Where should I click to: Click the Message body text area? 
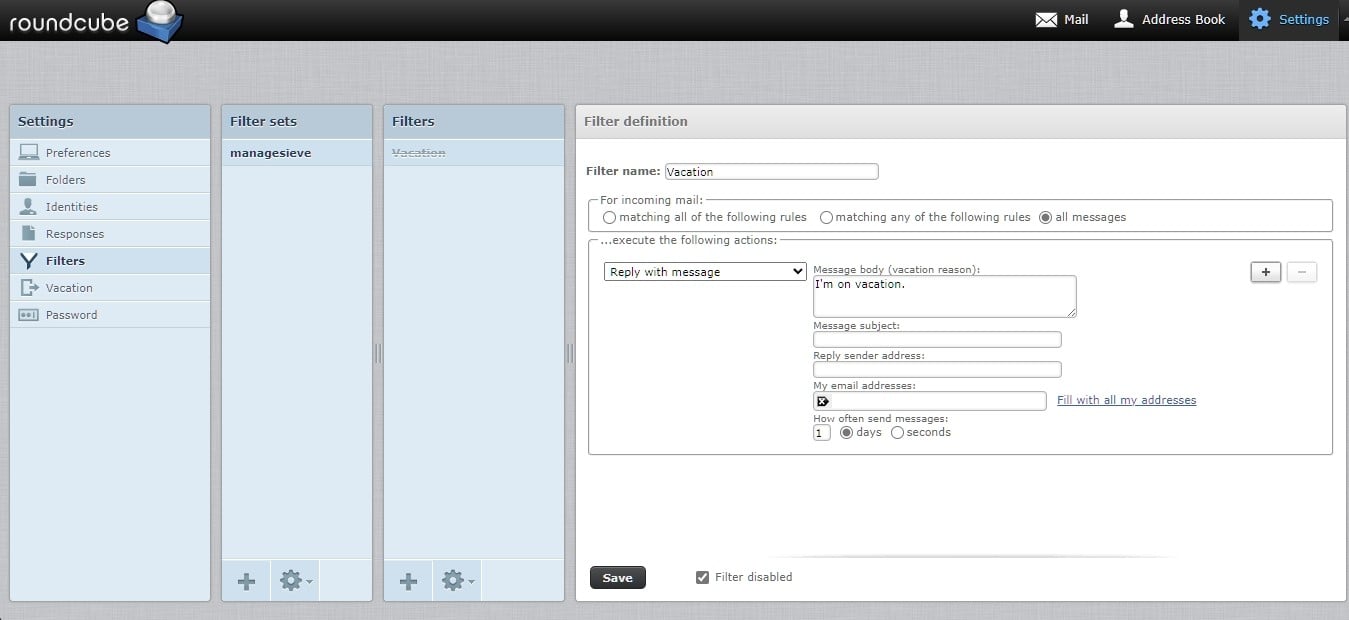point(945,297)
